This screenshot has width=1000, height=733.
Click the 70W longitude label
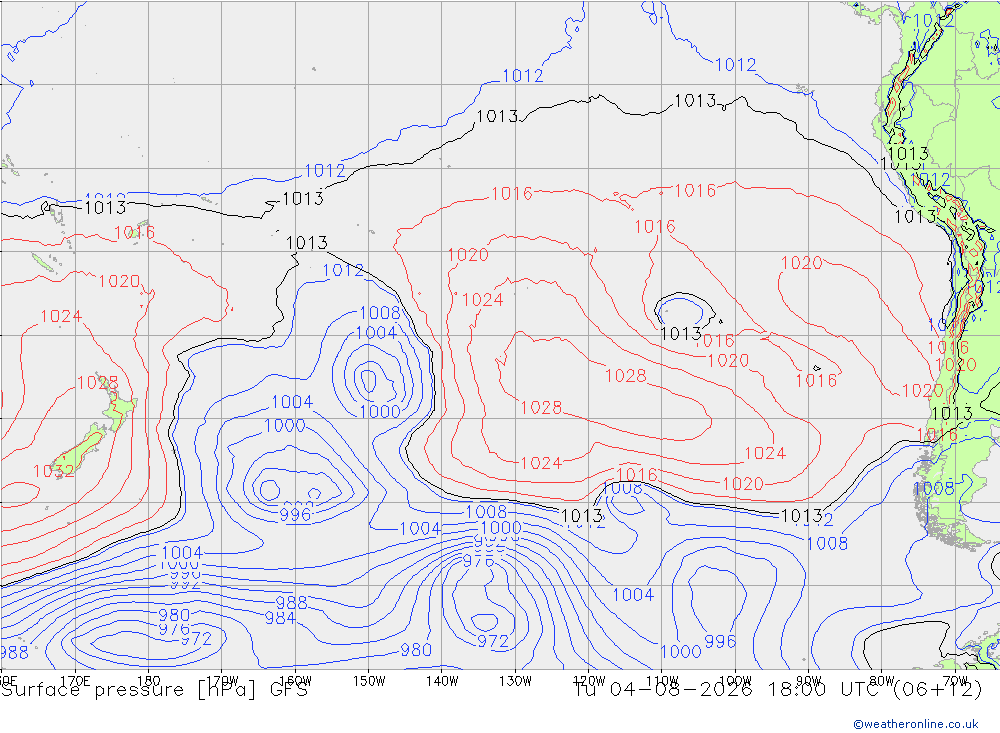pyautogui.click(x=955, y=681)
